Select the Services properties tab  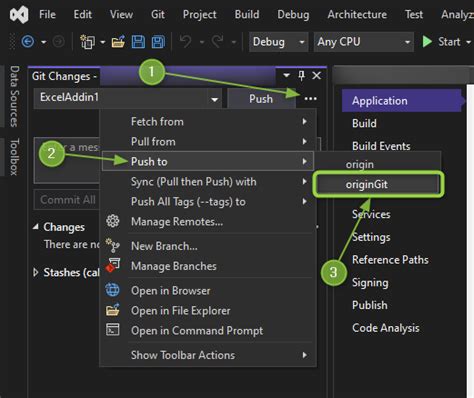371,214
